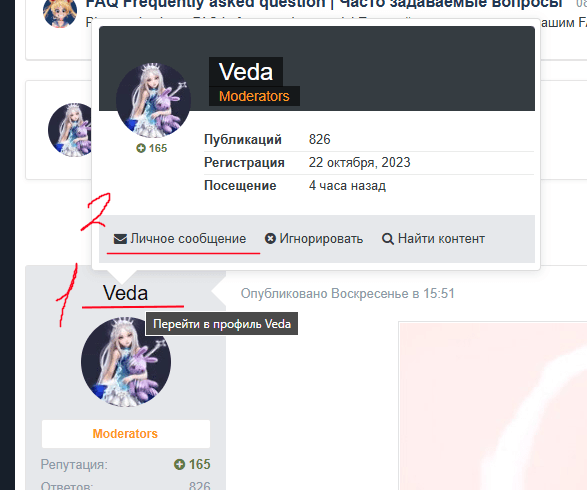Click the green plus icon beside Репутация
This screenshot has height=490, width=587.
point(179,465)
